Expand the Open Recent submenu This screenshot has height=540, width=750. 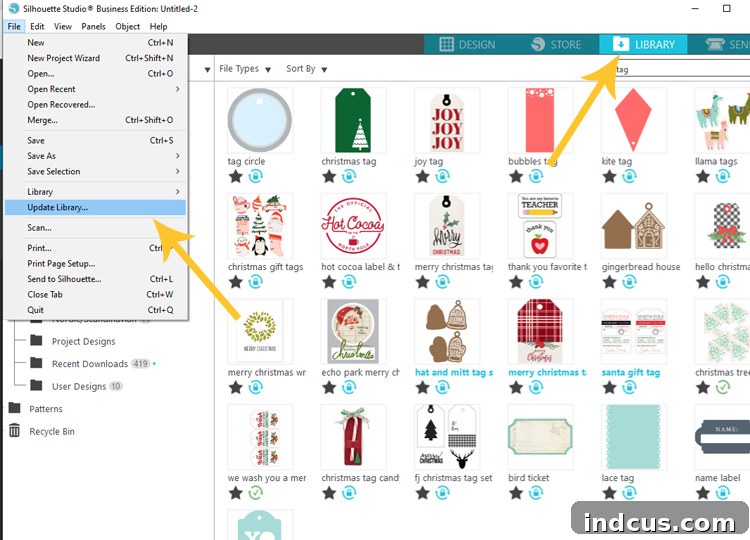click(x=95, y=89)
